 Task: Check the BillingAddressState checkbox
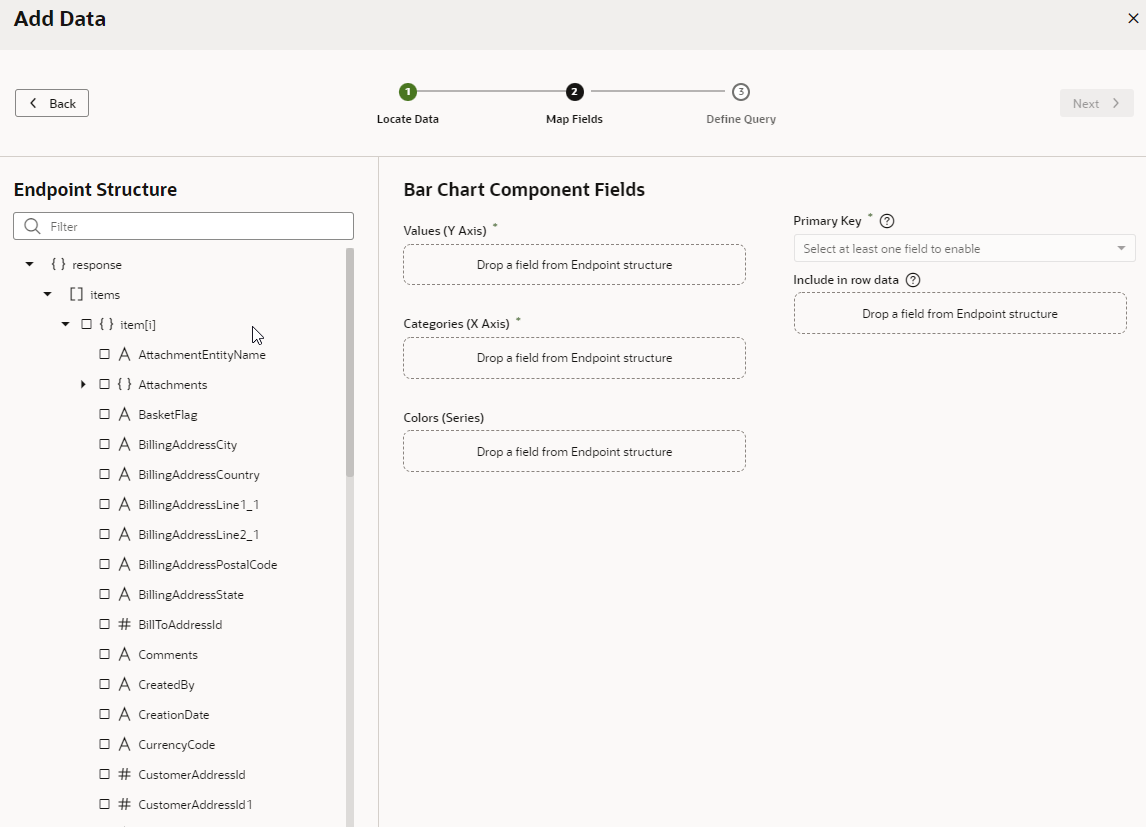point(105,594)
